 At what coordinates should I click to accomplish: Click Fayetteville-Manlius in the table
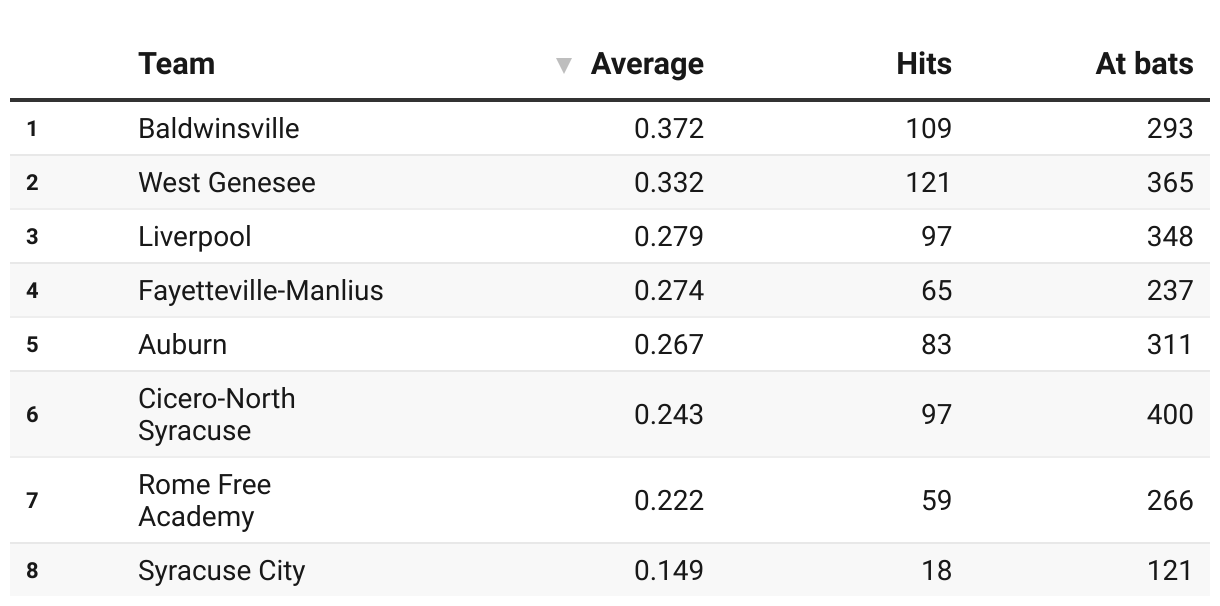[260, 291]
